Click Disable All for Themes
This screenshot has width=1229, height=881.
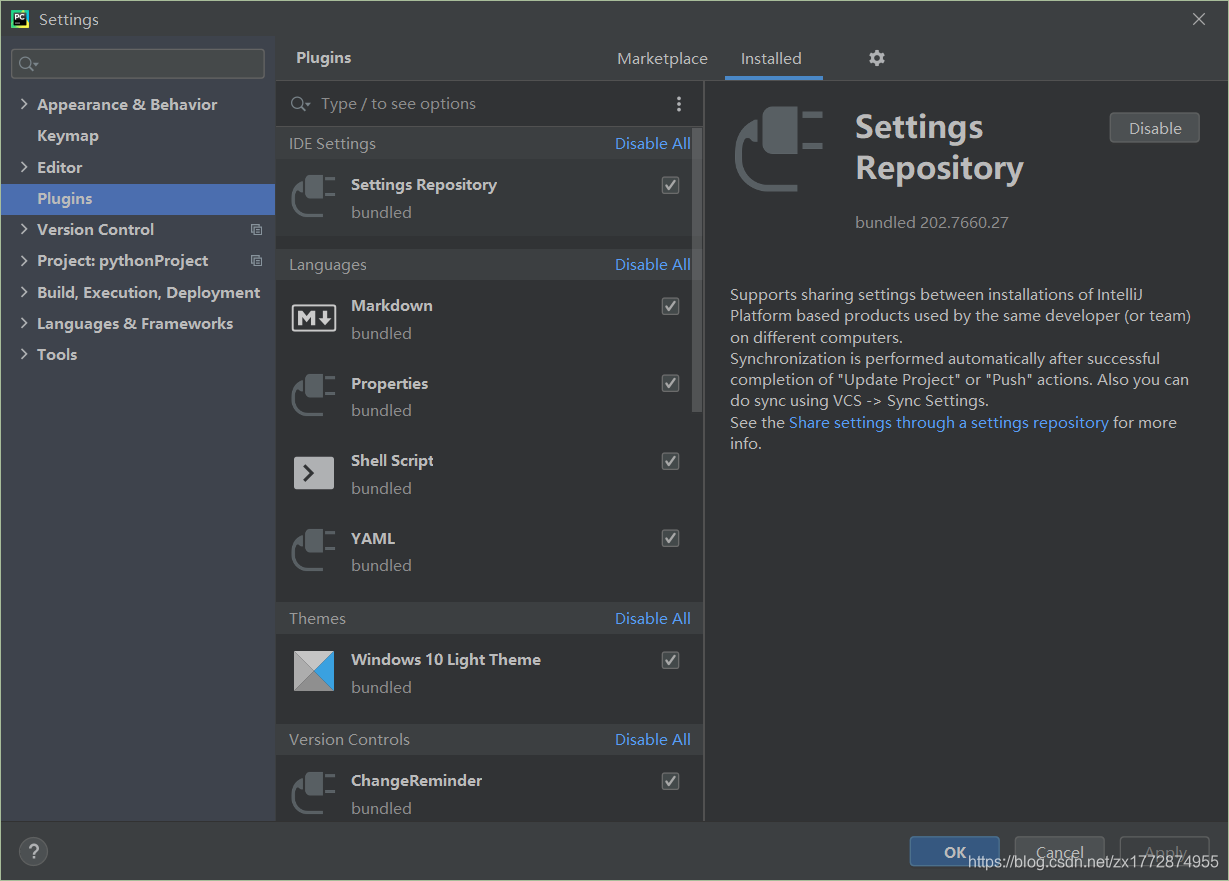click(x=653, y=619)
